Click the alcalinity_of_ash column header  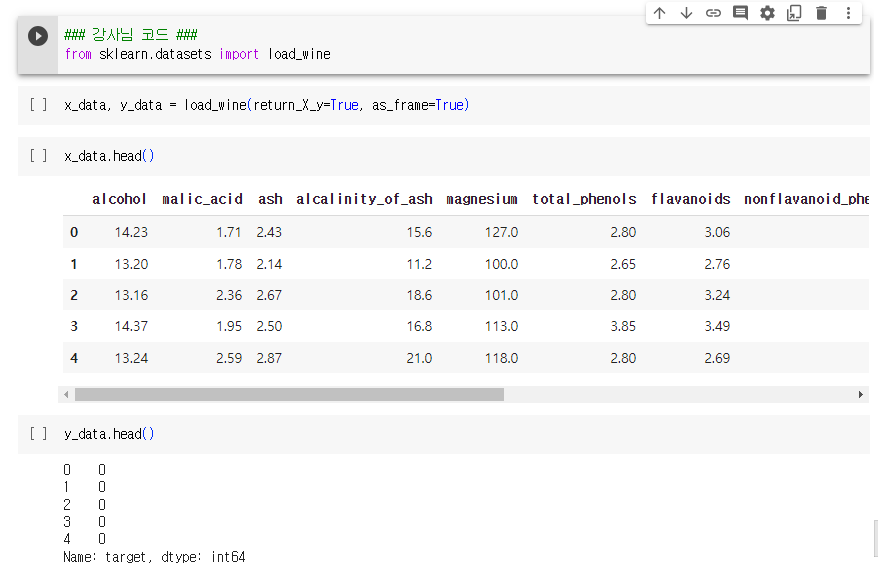point(364,199)
